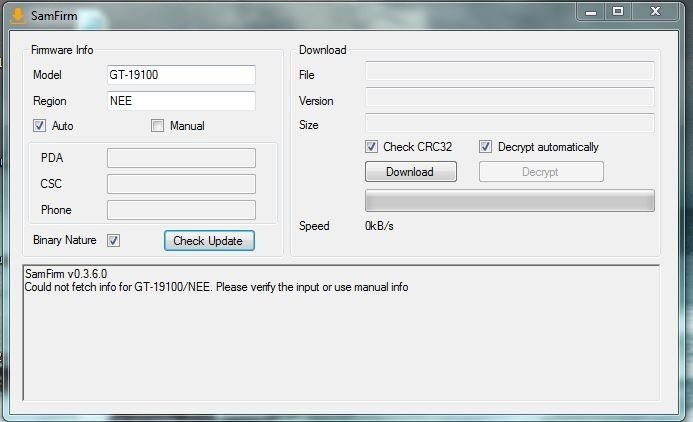The height and width of the screenshot is (422, 693).
Task: Click the Model label
Action: pyautogui.click(x=47, y=75)
